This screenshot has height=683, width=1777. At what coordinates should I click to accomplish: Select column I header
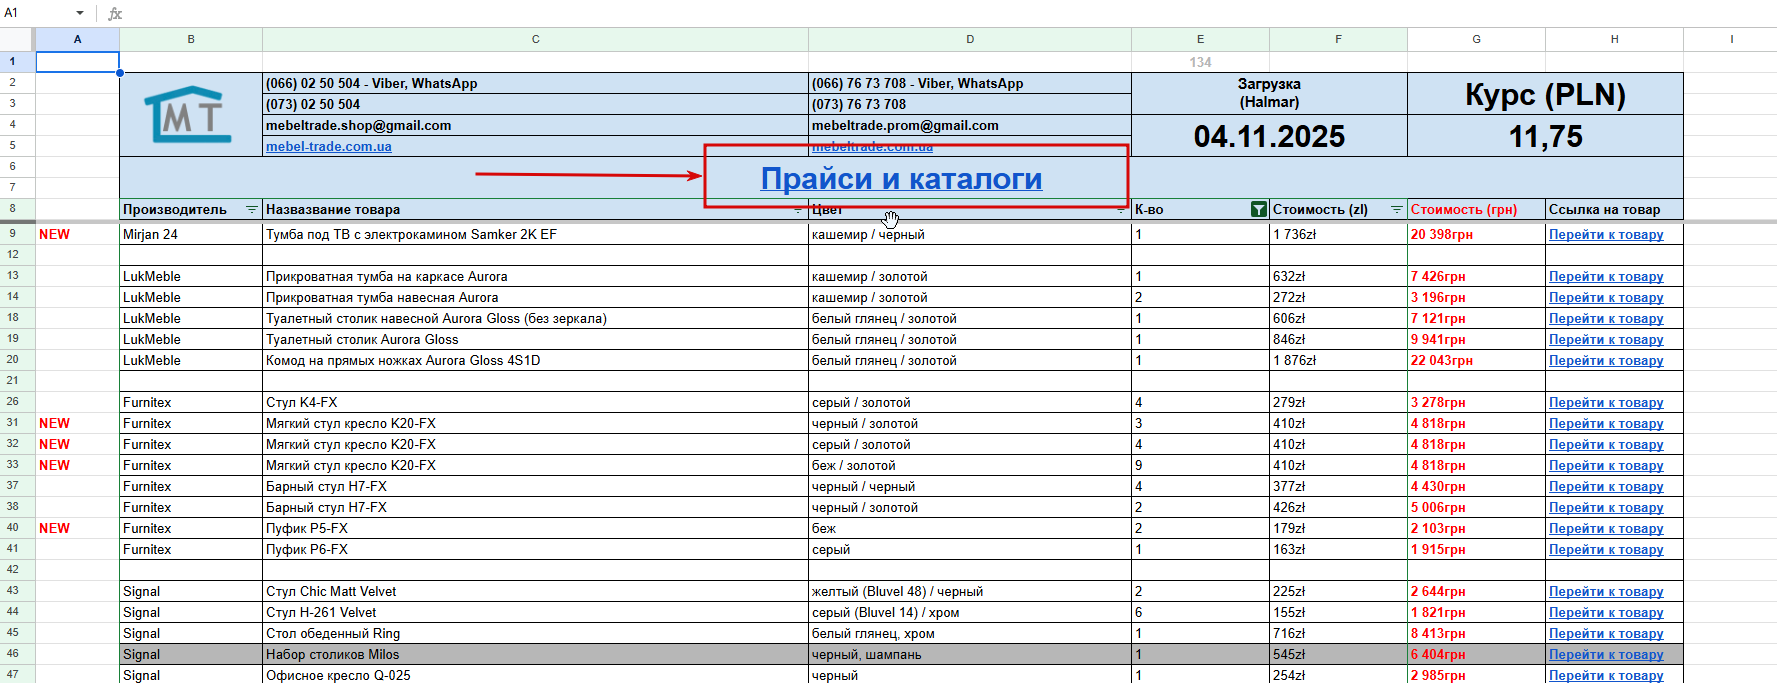pos(1731,39)
